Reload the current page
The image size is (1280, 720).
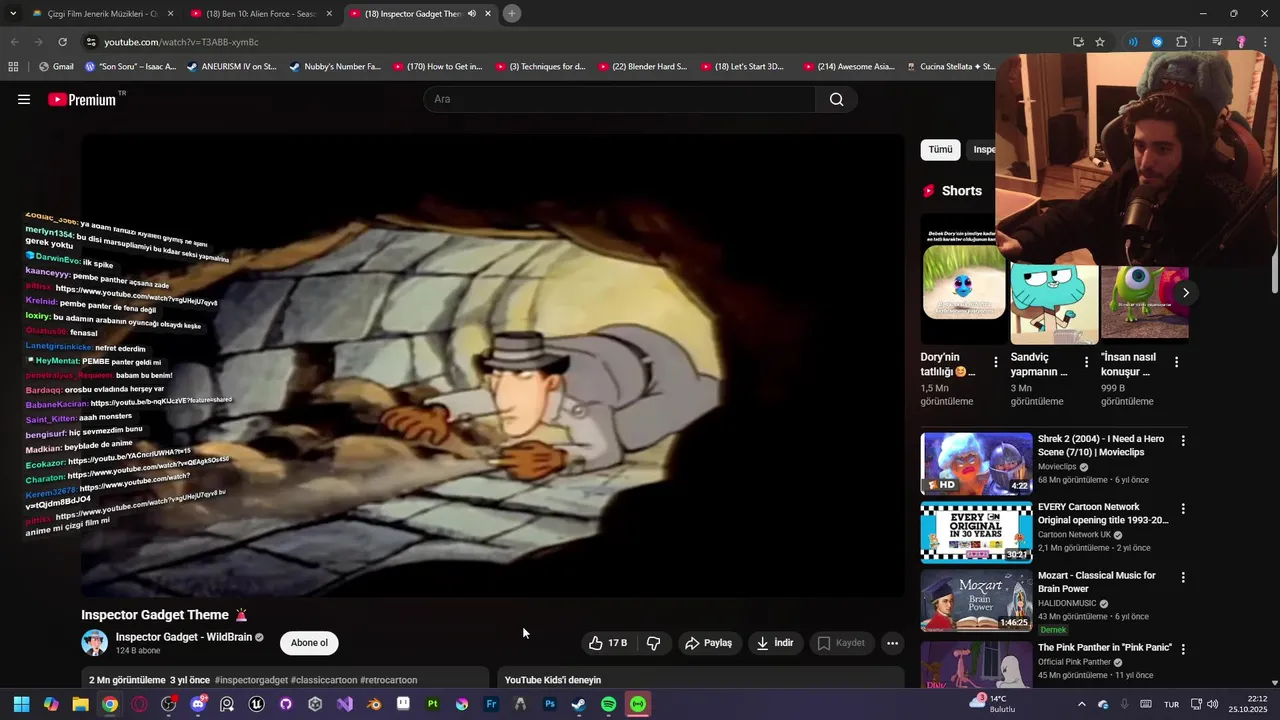pyautogui.click(x=62, y=42)
